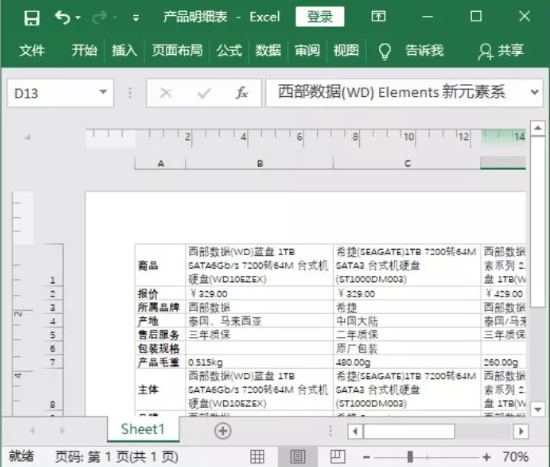Expand the Name Box dropdown arrow
Image resolution: width=550 pixels, height=467 pixels.
pyautogui.click(x=103, y=92)
